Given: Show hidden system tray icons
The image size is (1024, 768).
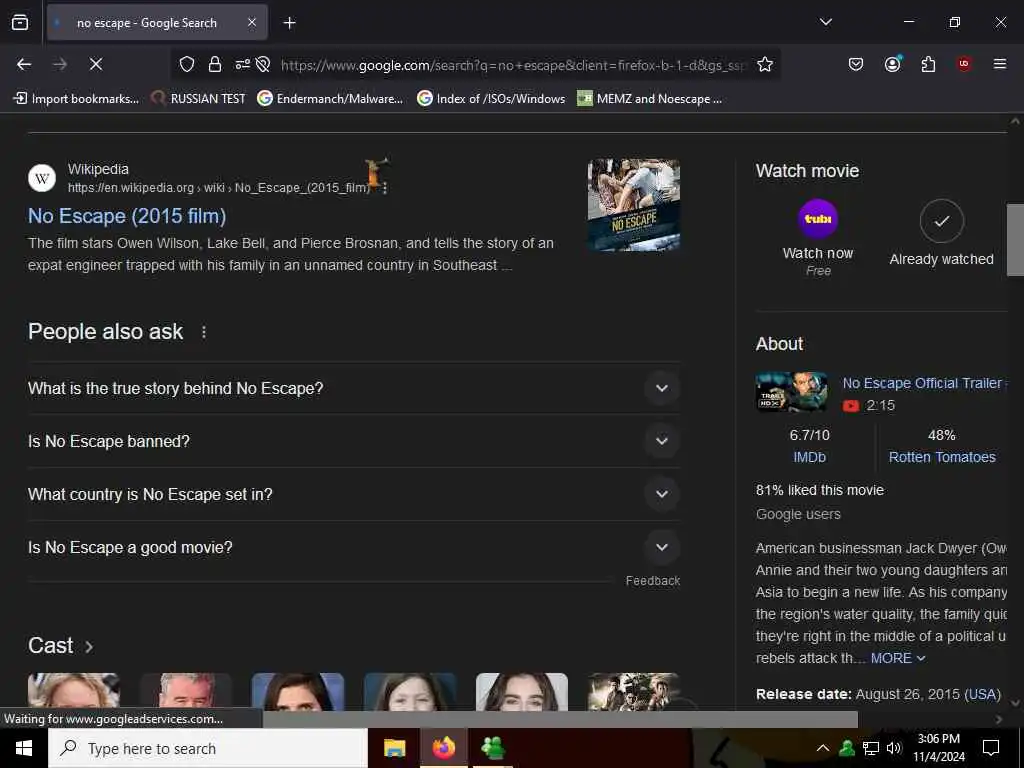Looking at the screenshot, I should point(823,748).
